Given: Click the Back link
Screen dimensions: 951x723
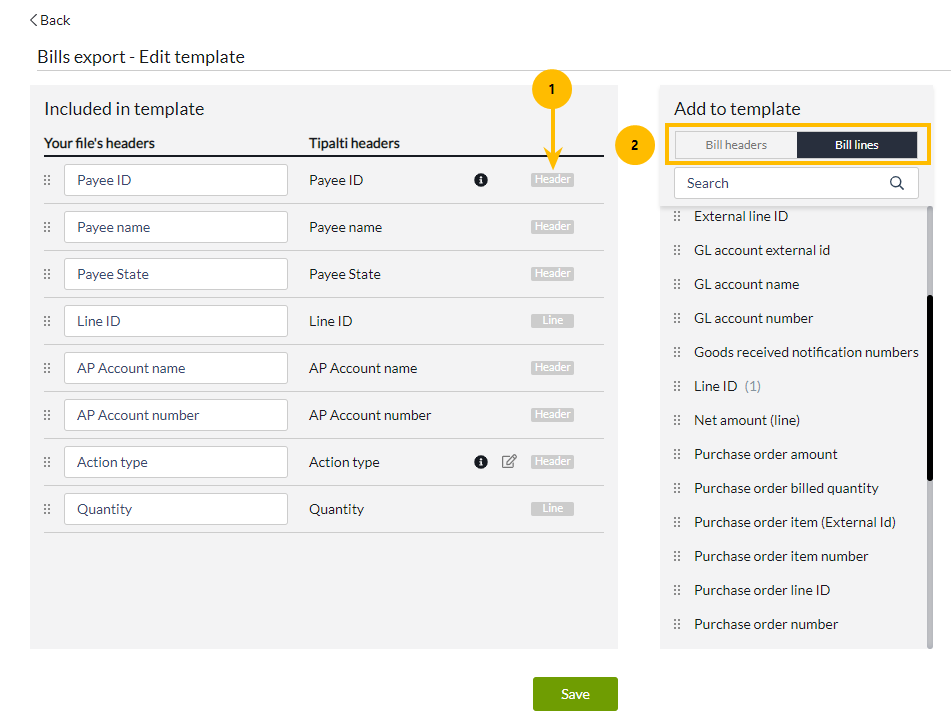Looking at the screenshot, I should [x=49, y=19].
